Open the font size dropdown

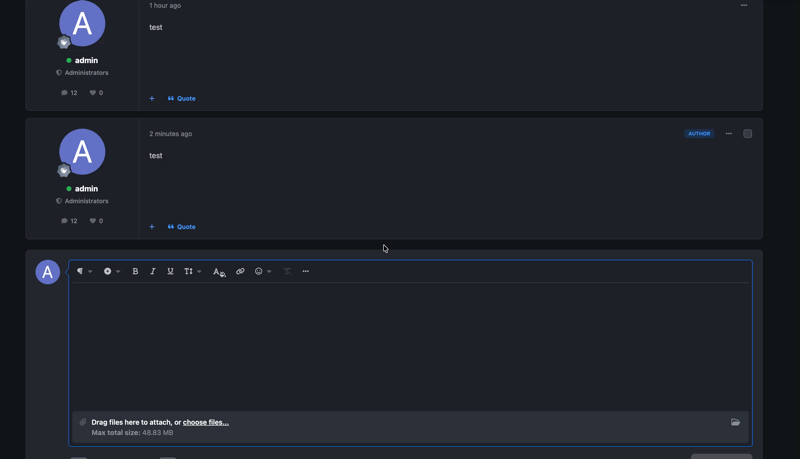point(192,271)
